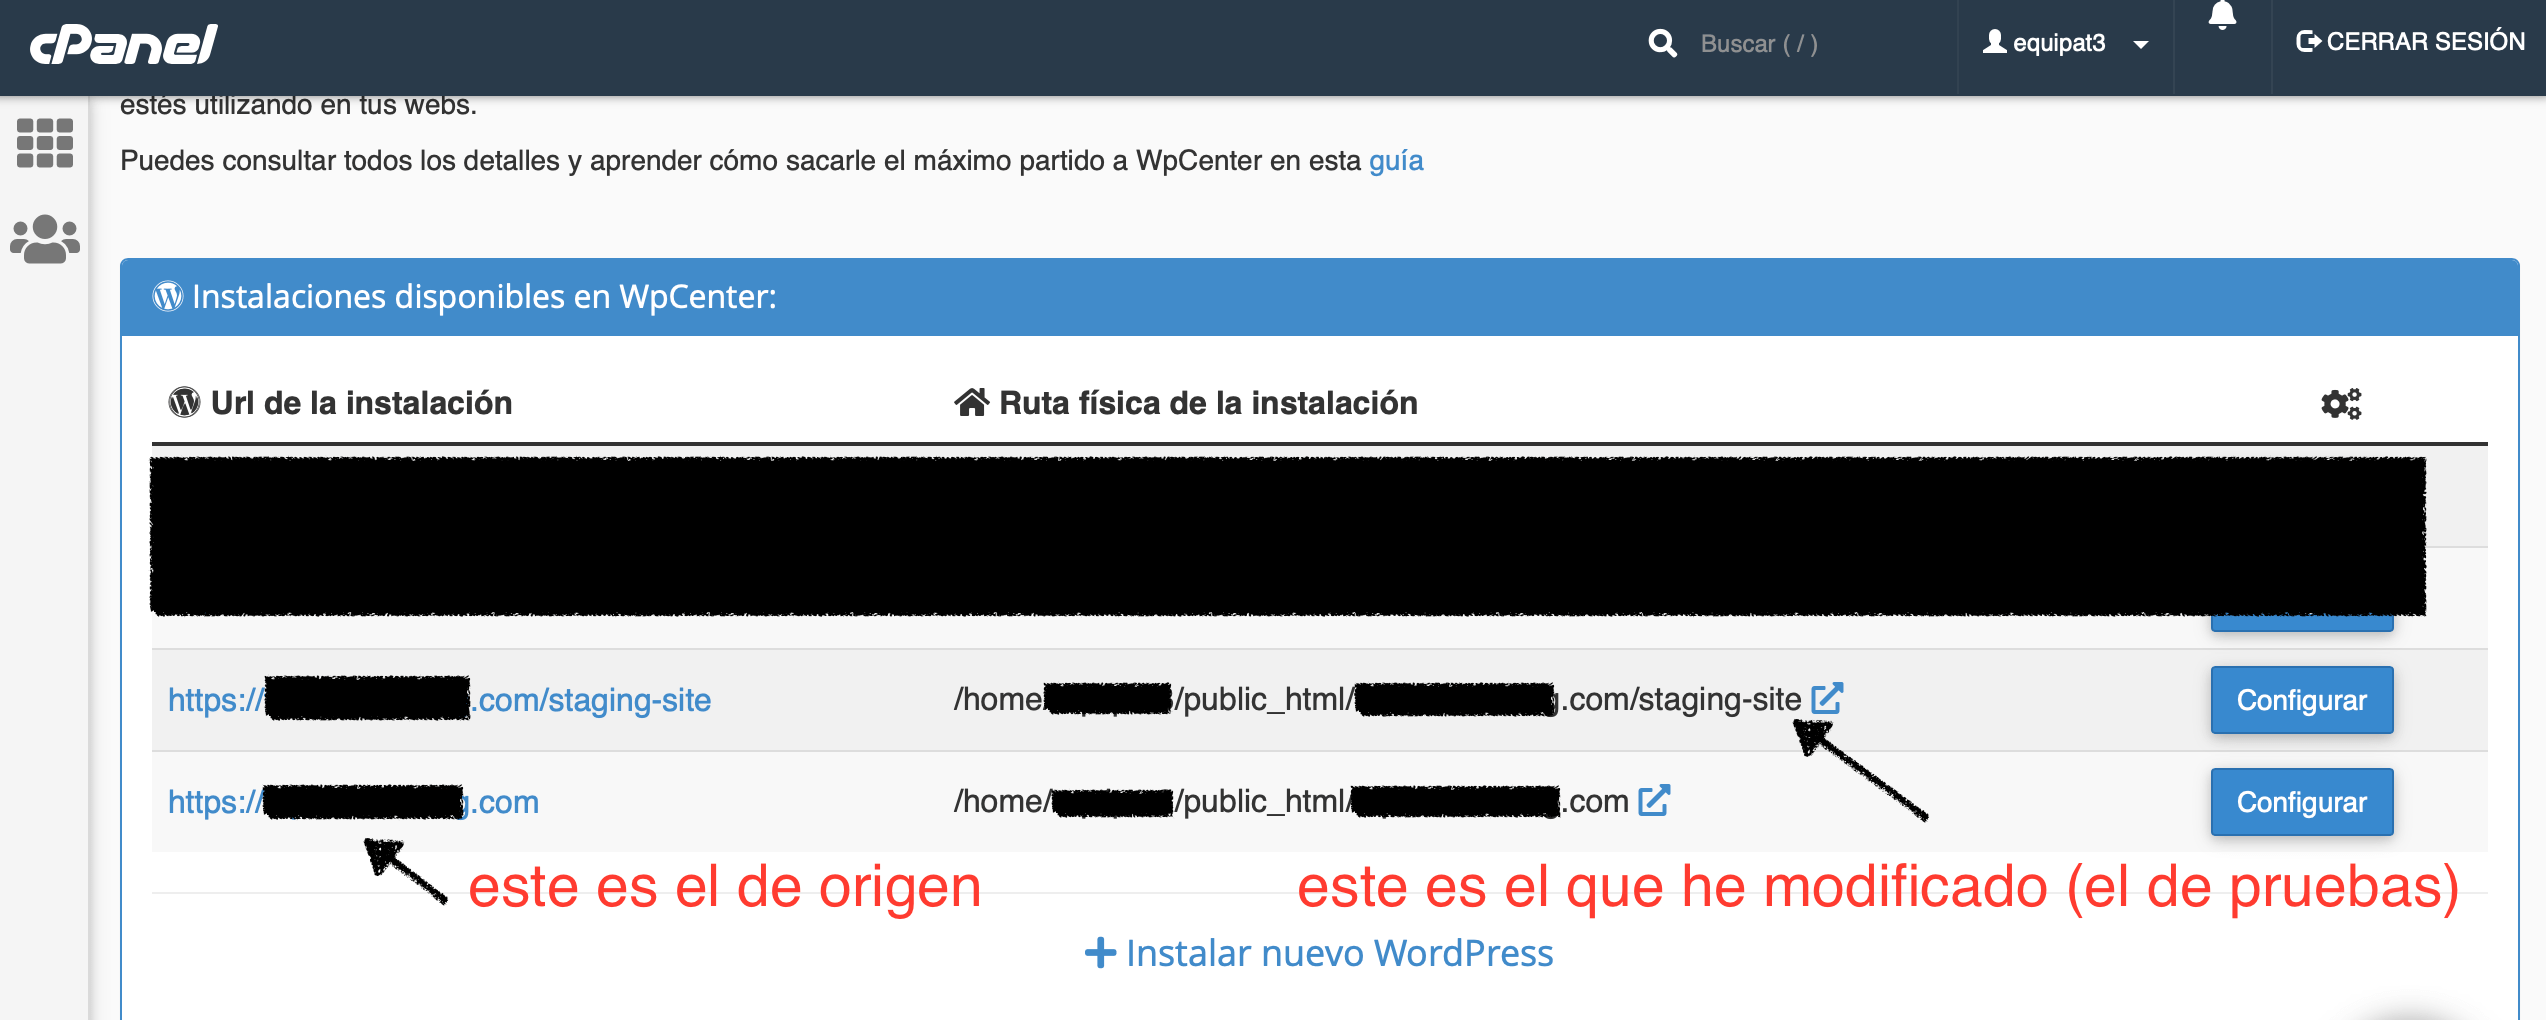Image resolution: width=2546 pixels, height=1020 pixels.
Task: Open the search magnifier icon
Action: pyautogui.click(x=1662, y=43)
